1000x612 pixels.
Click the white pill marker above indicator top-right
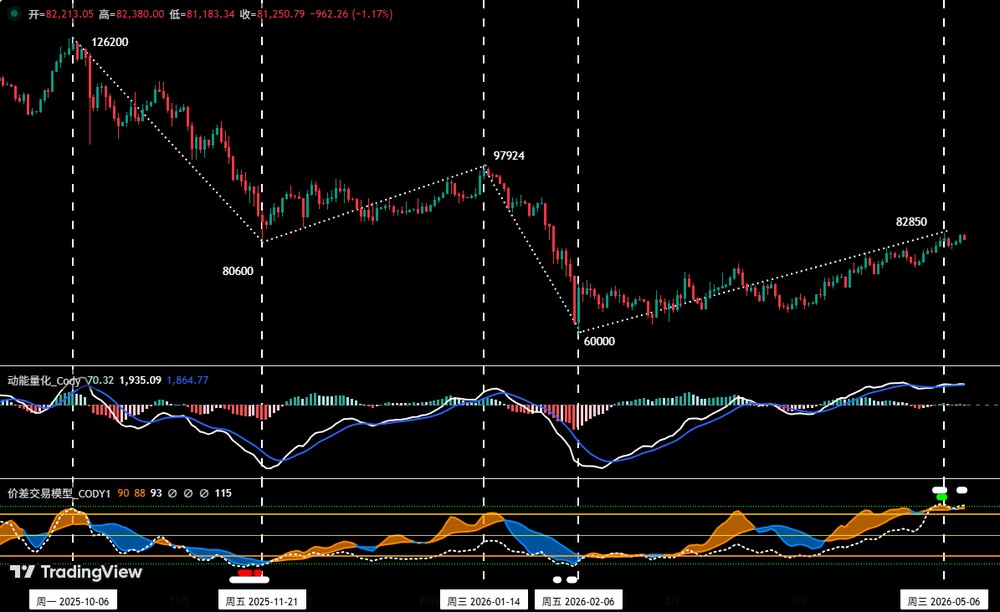(x=962, y=490)
